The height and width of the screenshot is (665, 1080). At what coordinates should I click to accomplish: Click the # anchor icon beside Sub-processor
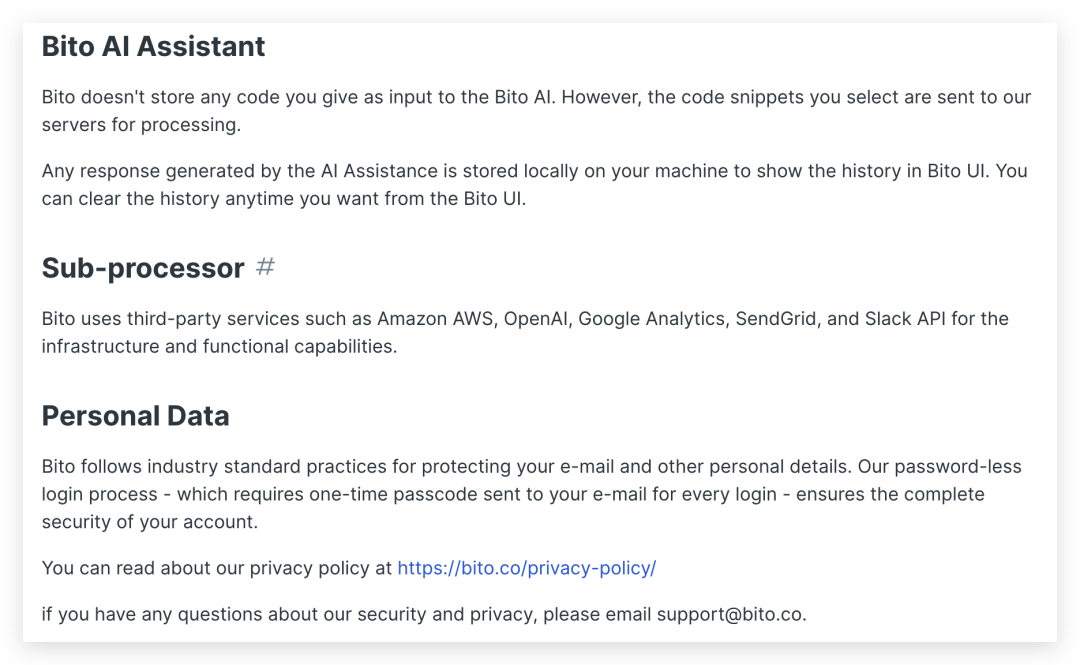(x=265, y=267)
